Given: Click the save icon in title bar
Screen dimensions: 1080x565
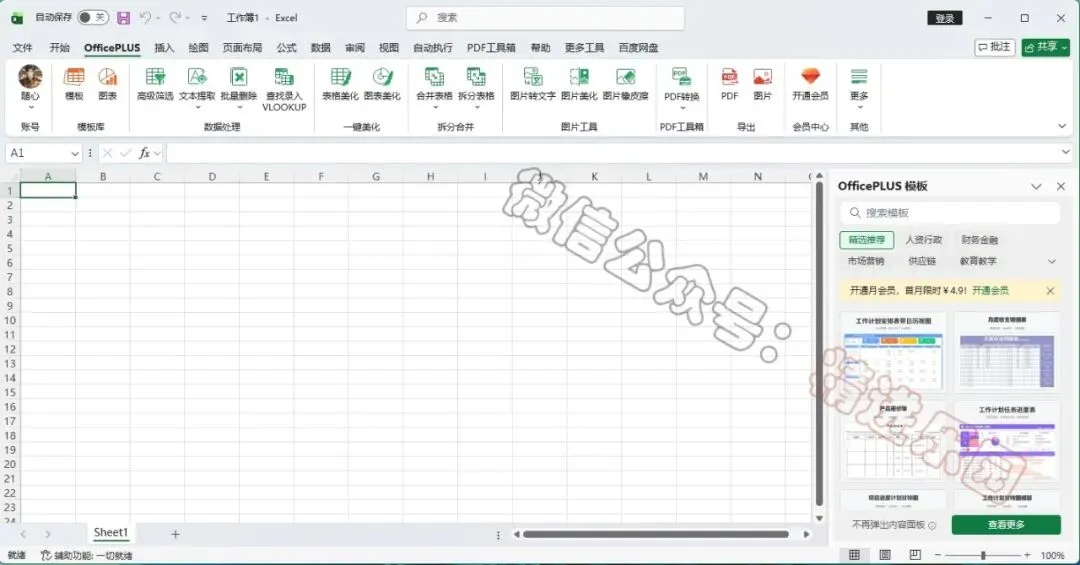Looking at the screenshot, I should [123, 18].
